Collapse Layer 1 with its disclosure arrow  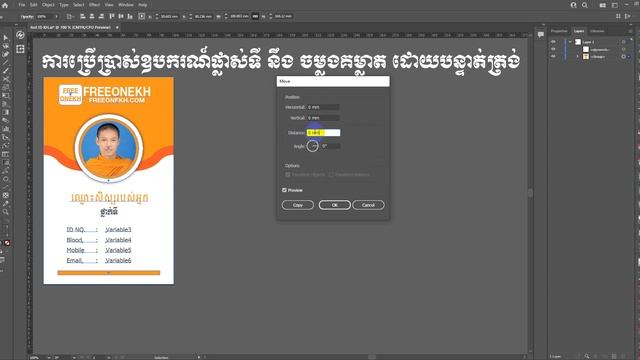tap(570, 42)
